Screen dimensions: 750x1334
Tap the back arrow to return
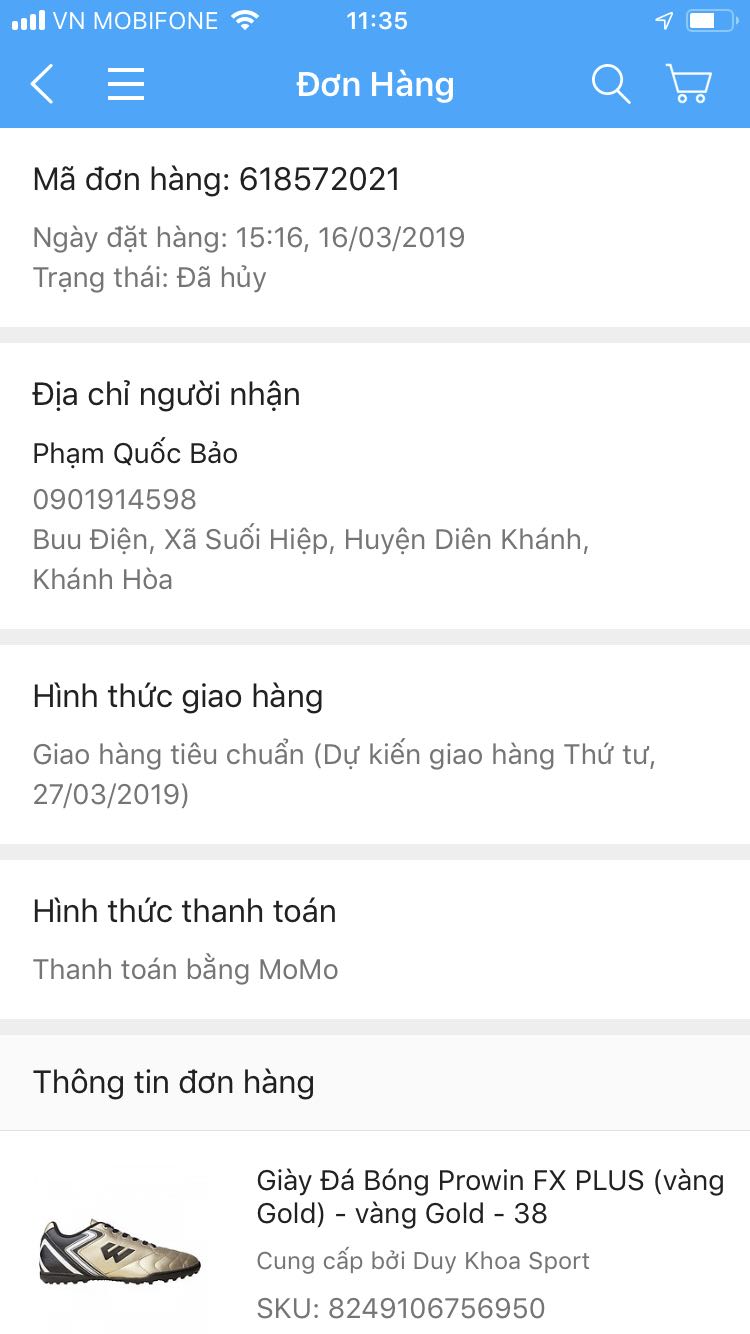[x=41, y=84]
